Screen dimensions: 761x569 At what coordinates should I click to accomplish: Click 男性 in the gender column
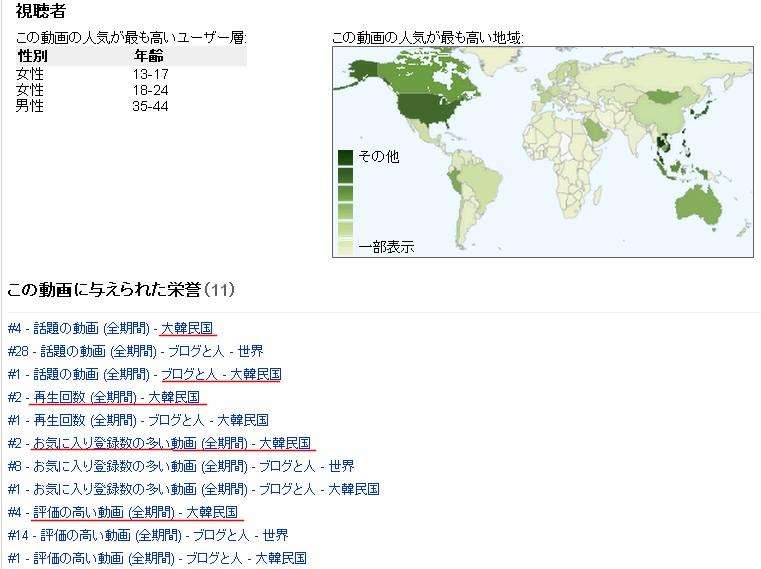[x=30, y=106]
